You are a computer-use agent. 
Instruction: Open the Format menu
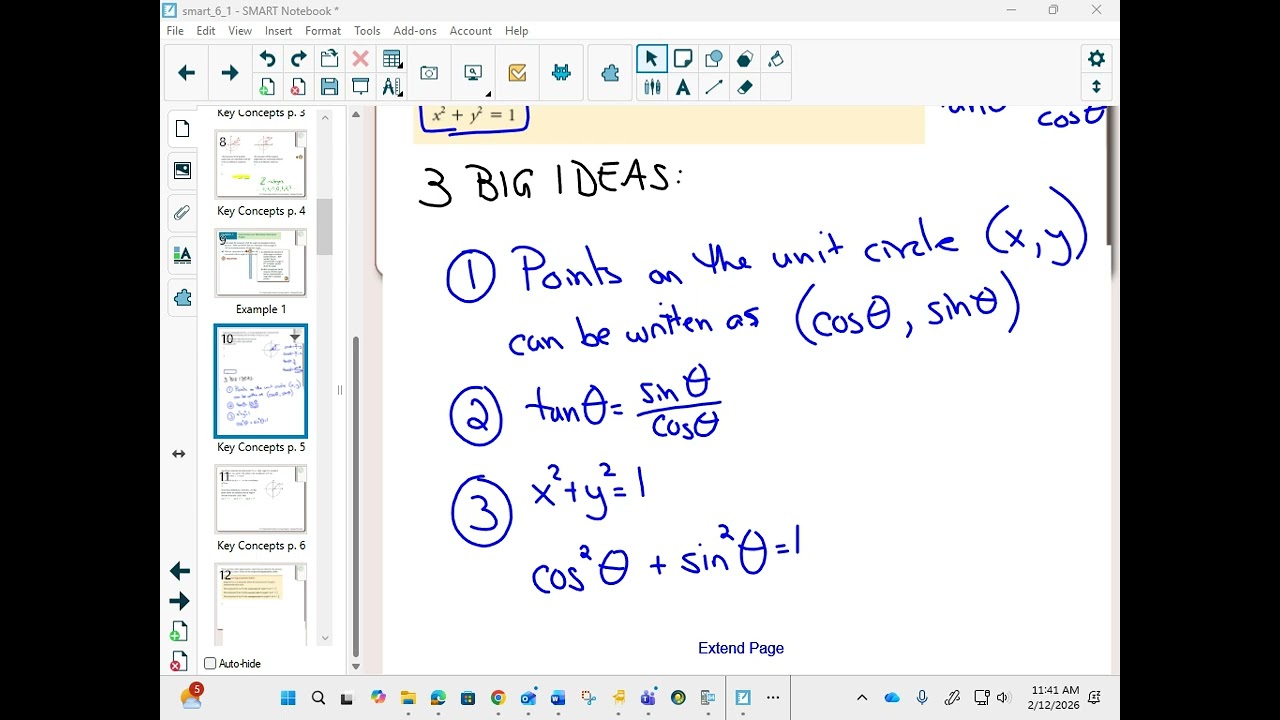click(323, 31)
